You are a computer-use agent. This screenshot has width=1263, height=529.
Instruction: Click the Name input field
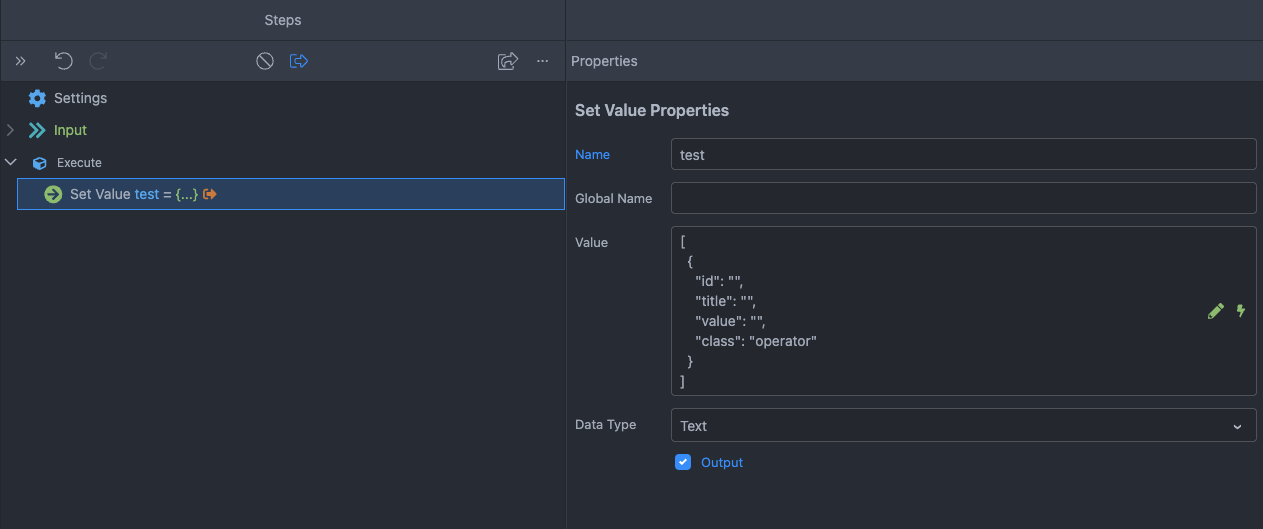[x=963, y=154]
